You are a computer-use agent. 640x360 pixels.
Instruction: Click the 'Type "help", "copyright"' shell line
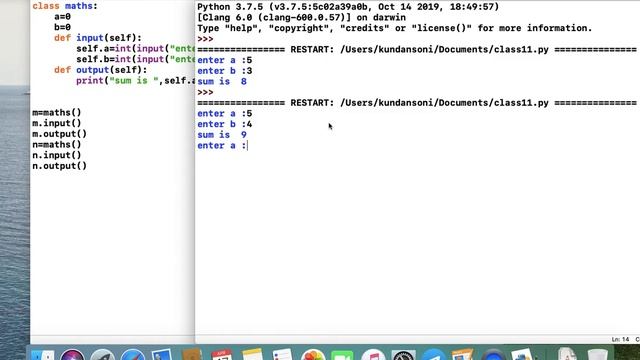(395, 28)
